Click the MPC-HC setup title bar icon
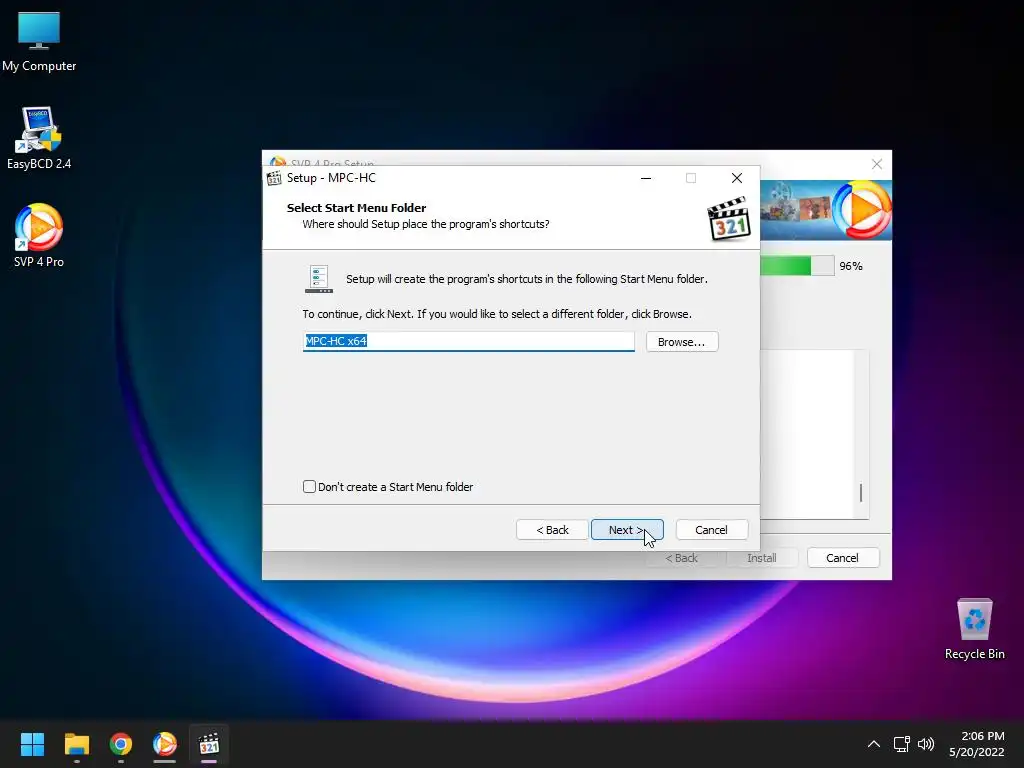This screenshot has width=1024, height=768. (x=274, y=178)
